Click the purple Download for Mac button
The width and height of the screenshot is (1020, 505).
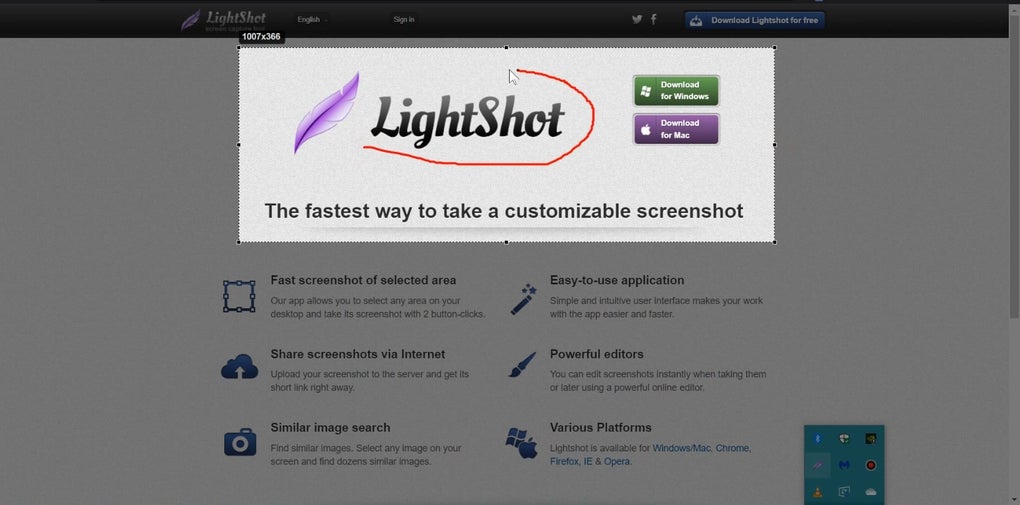676,129
